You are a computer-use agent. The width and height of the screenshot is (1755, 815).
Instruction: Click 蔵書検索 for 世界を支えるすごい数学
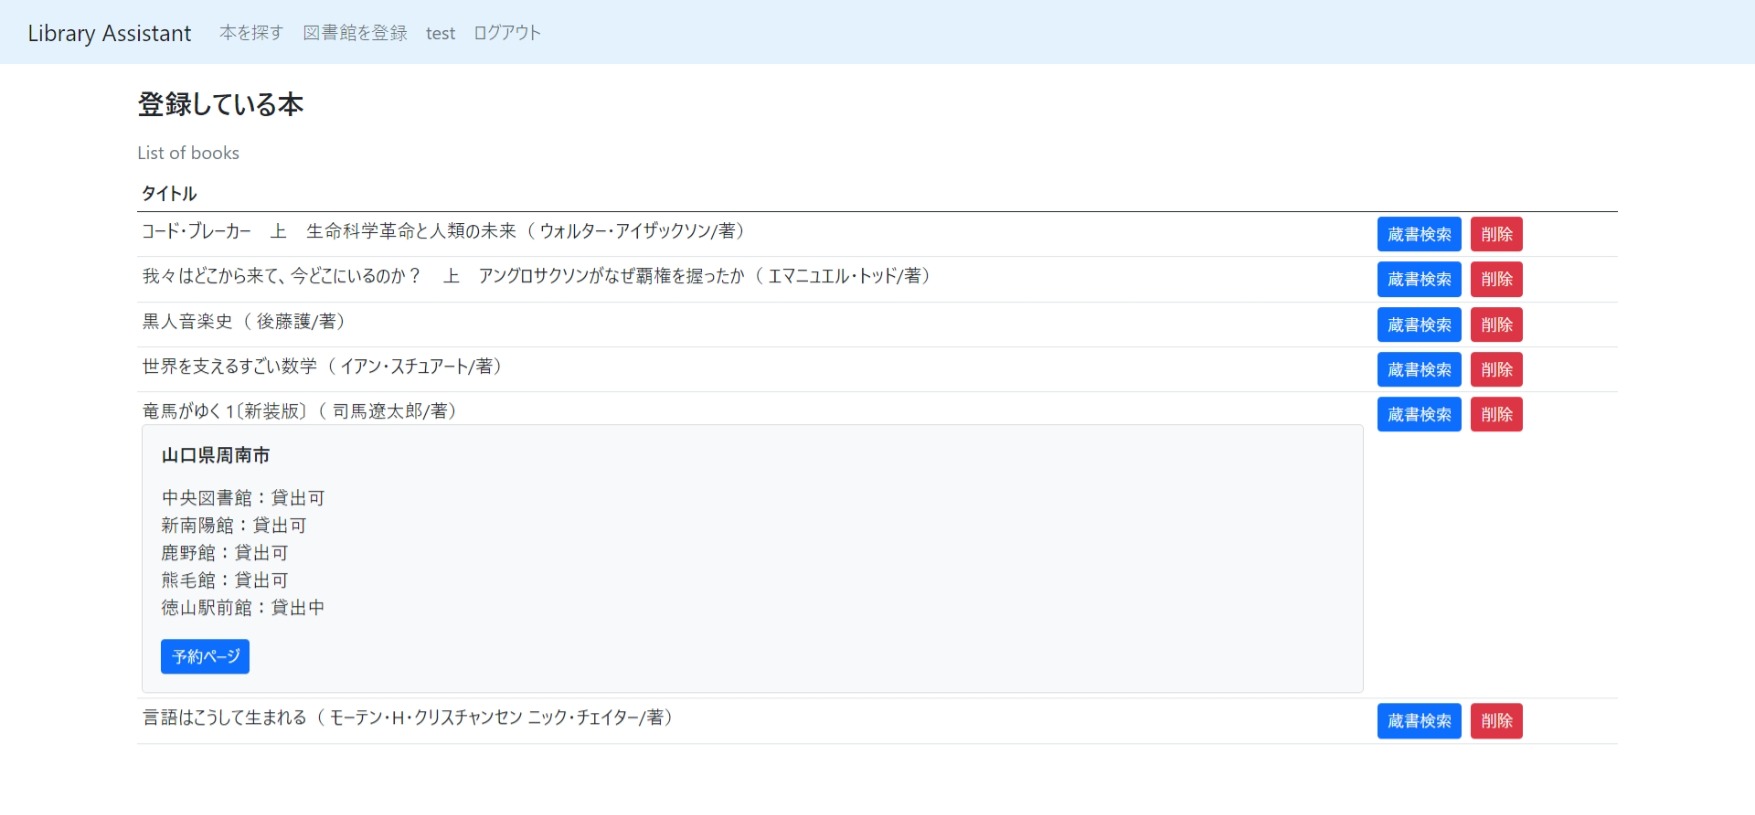1418,370
